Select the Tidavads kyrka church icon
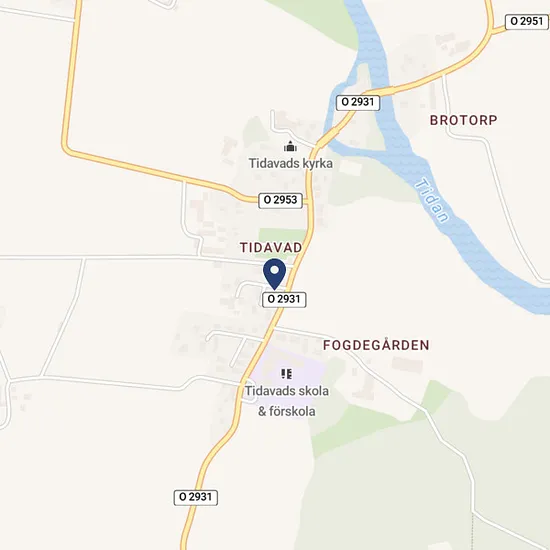550x550 pixels. [x=290, y=146]
